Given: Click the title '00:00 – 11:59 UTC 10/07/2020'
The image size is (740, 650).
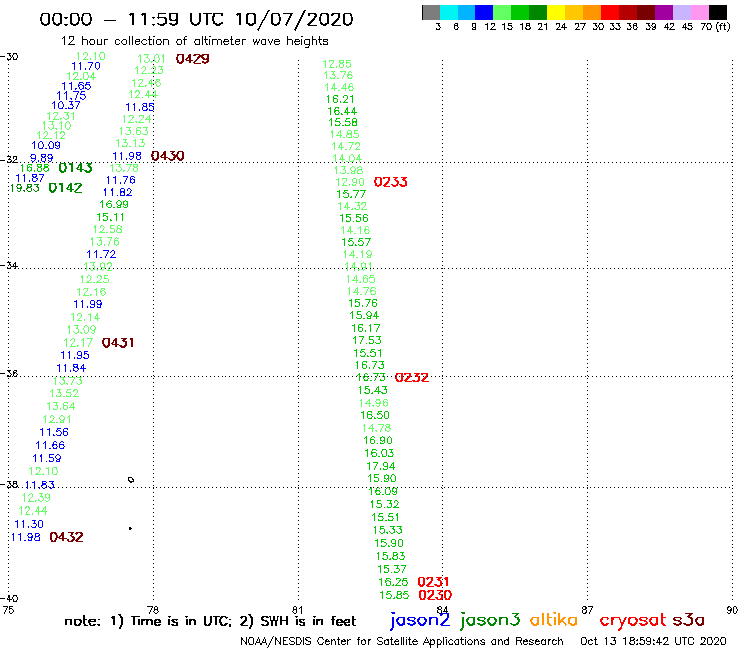Looking at the screenshot, I should (x=196, y=19).
